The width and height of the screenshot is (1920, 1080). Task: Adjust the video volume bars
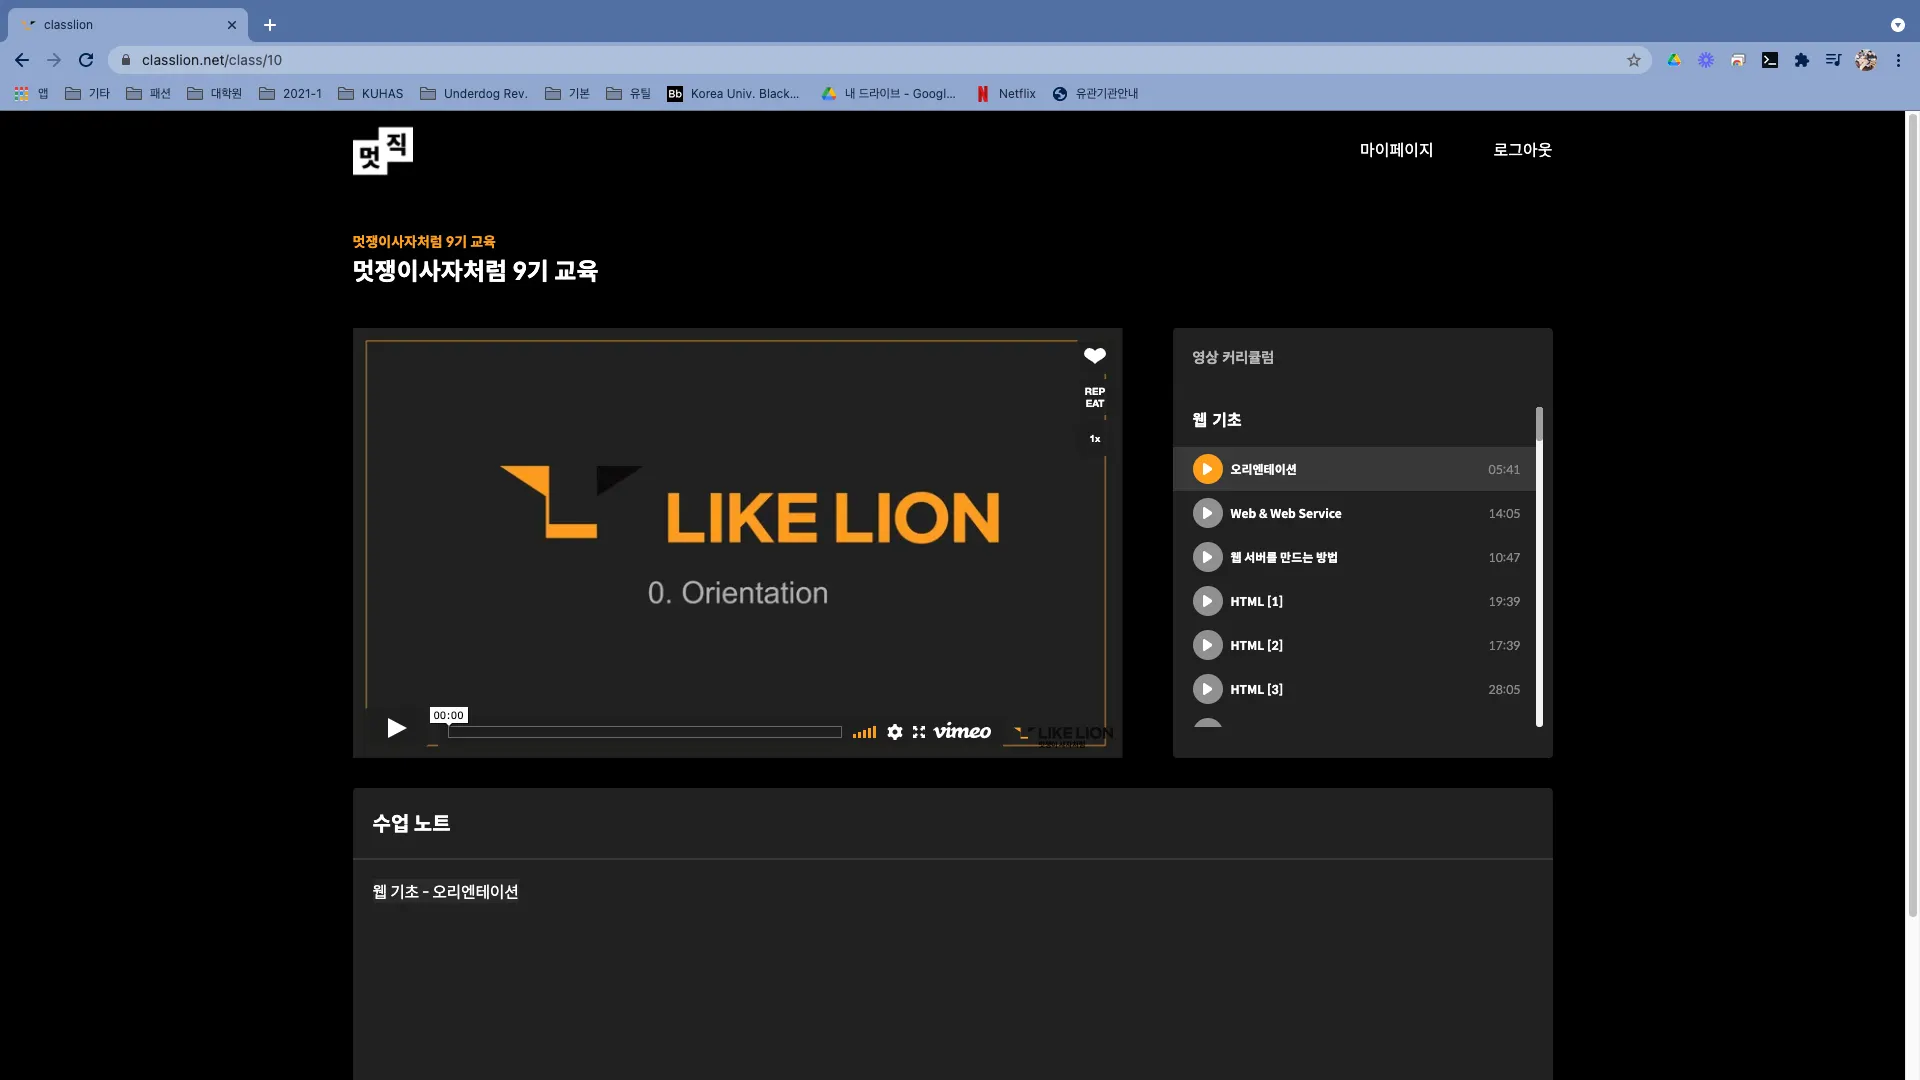click(x=864, y=733)
